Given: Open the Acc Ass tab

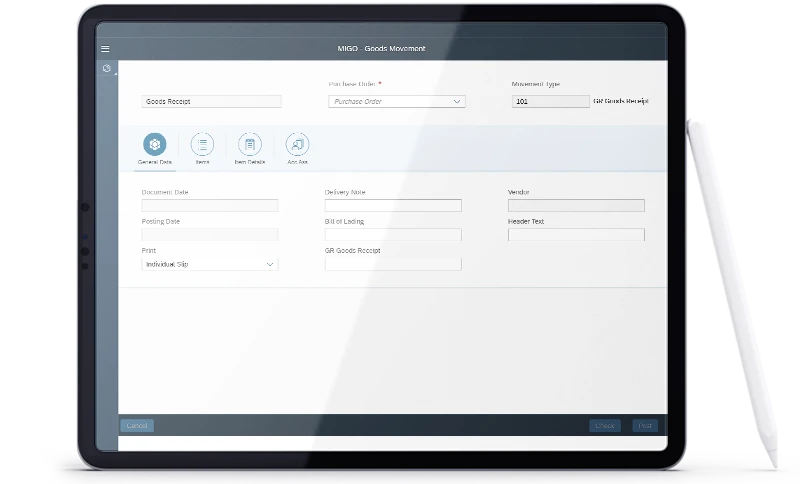Looking at the screenshot, I should click(297, 144).
